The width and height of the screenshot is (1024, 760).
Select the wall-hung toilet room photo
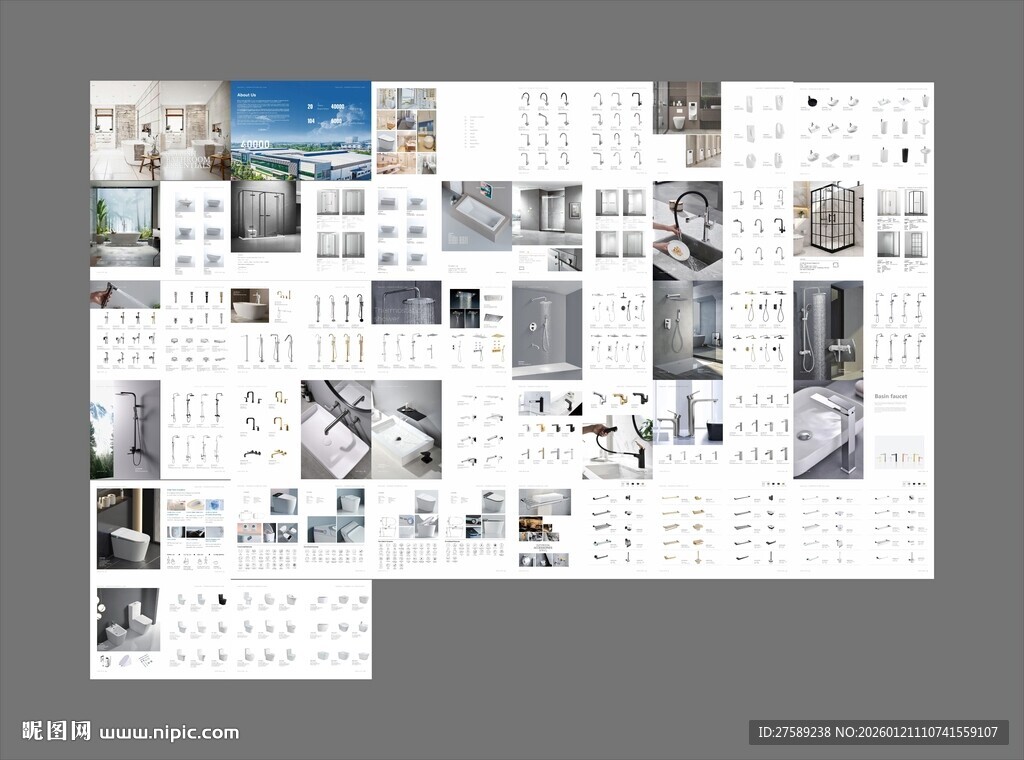pos(687,108)
